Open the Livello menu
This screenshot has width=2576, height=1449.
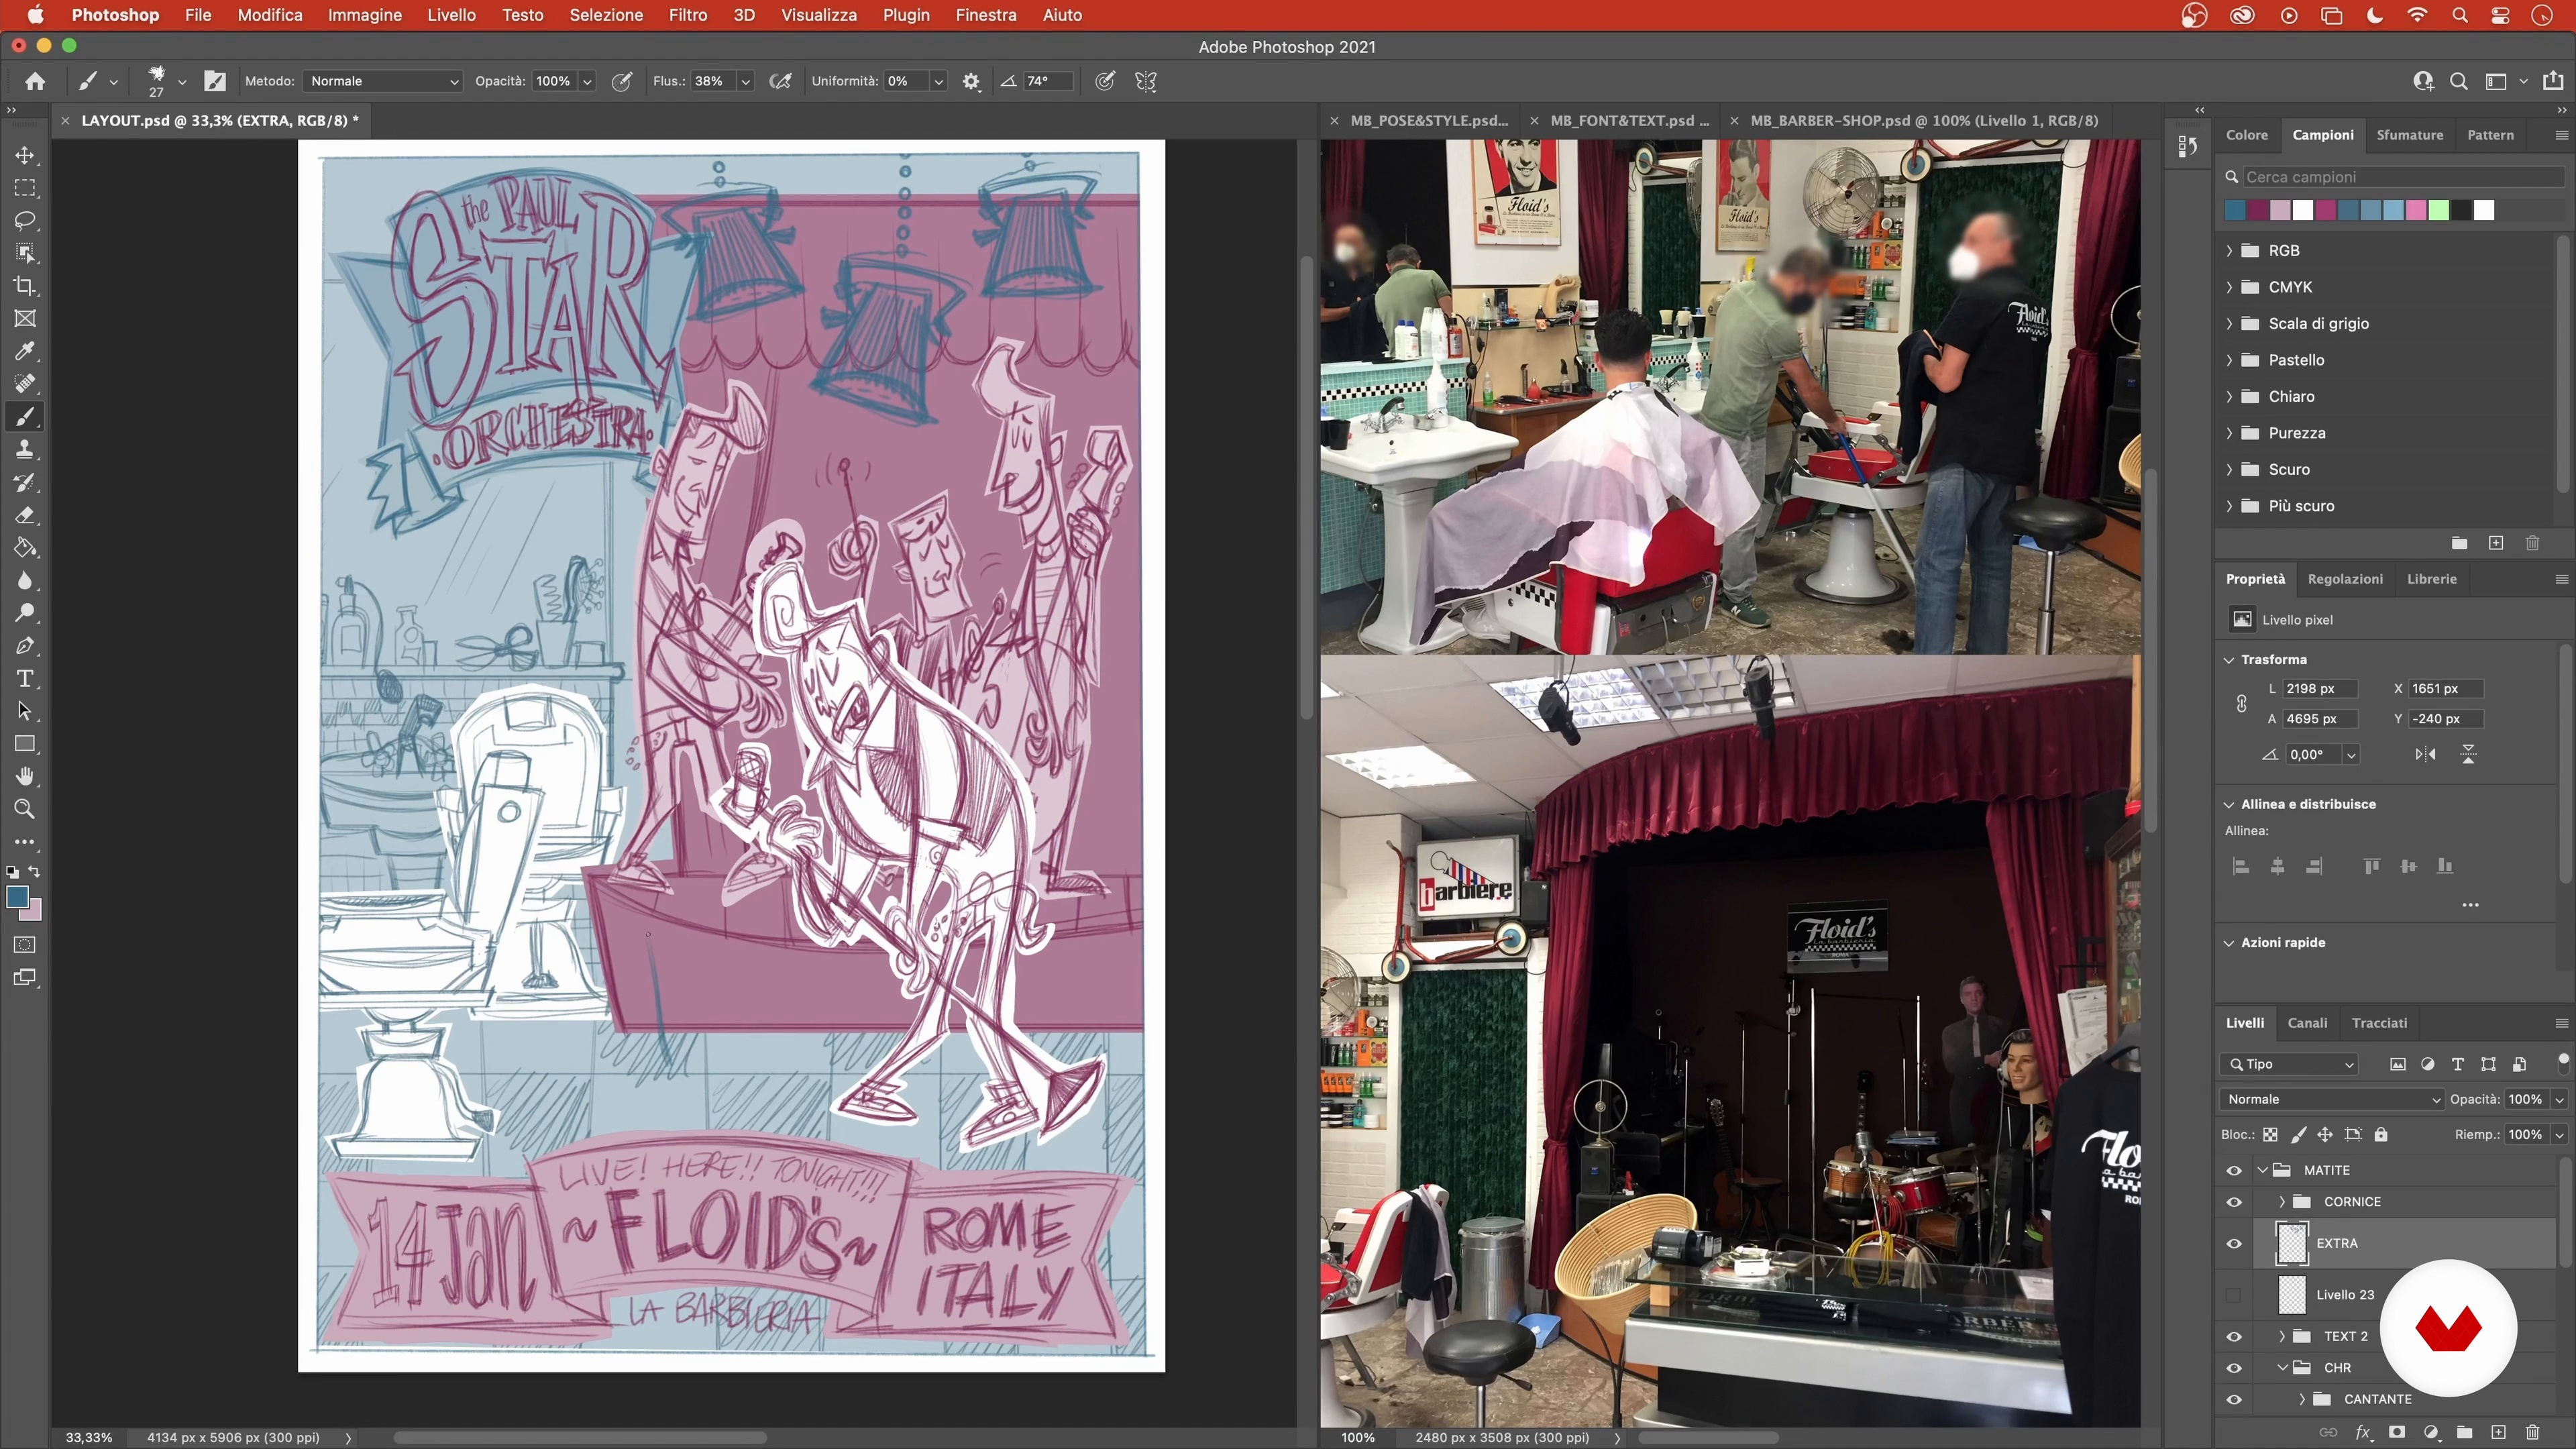(452, 15)
